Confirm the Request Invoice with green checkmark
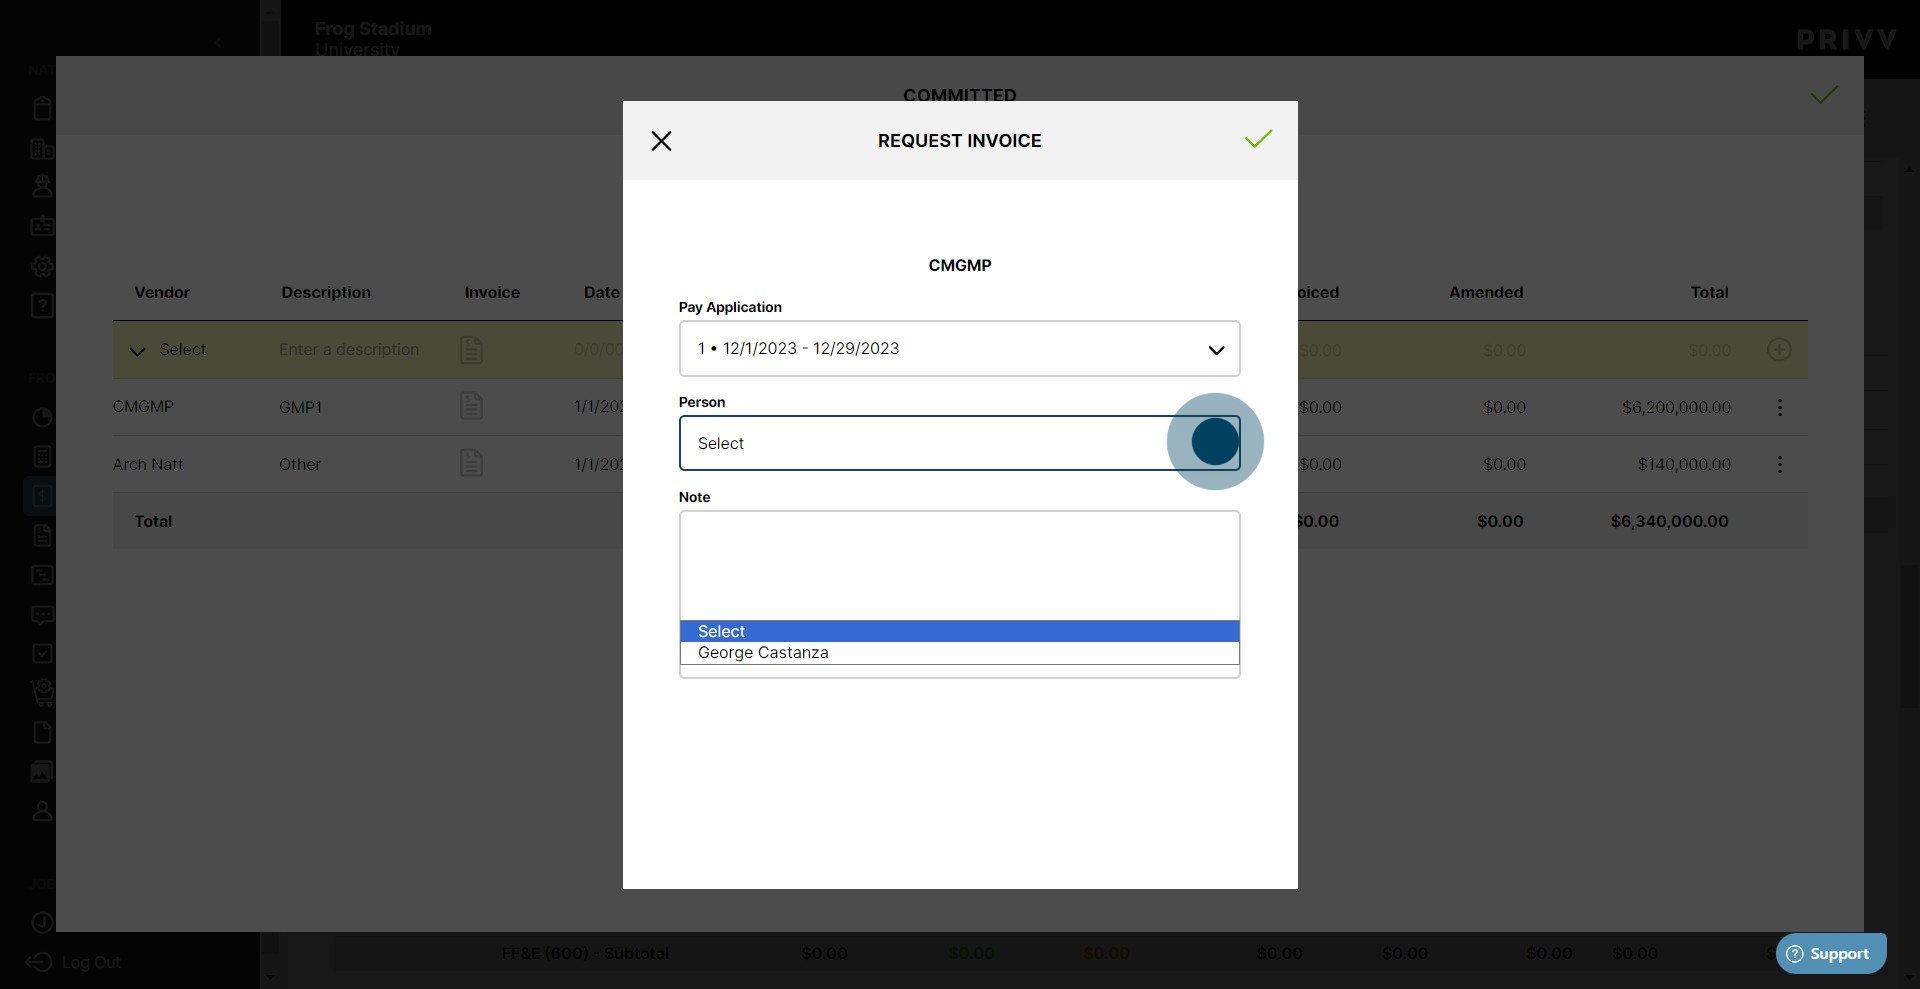Screen dimensions: 1920x989 pyautogui.click(x=1258, y=139)
